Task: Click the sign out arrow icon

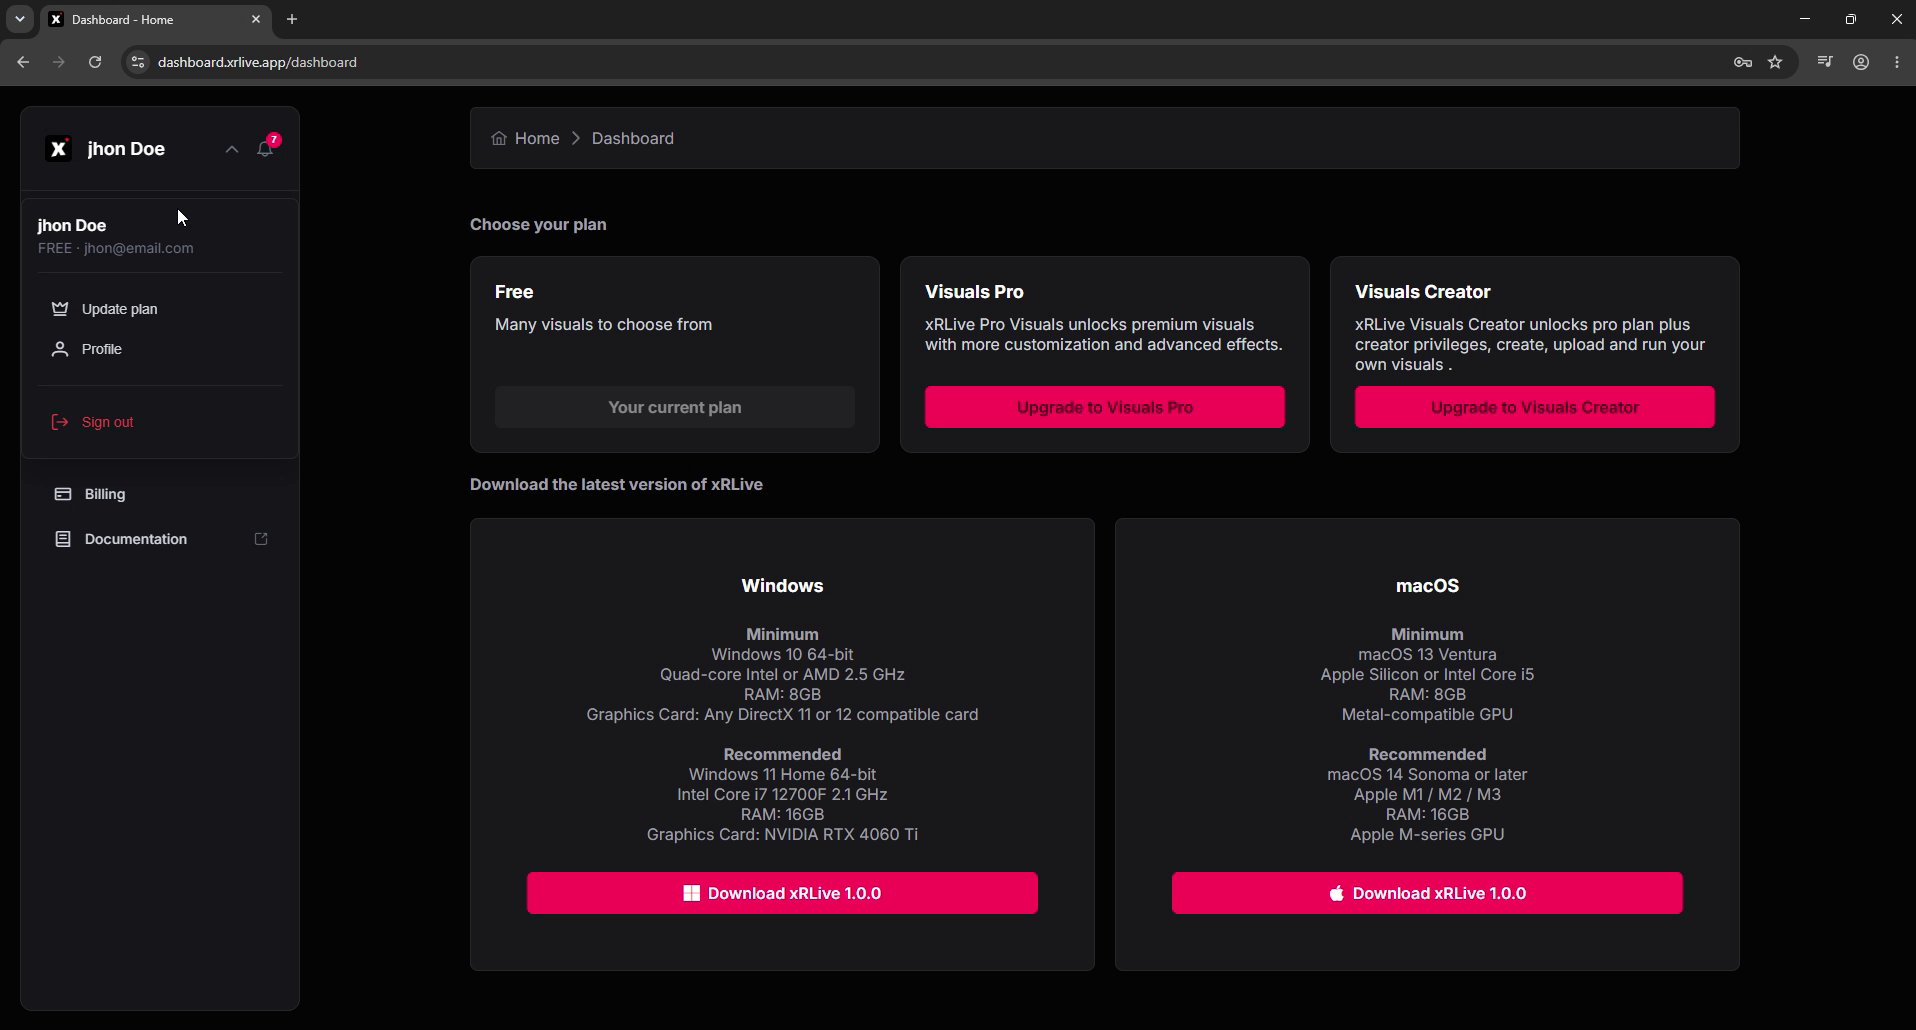Action: click(60, 422)
